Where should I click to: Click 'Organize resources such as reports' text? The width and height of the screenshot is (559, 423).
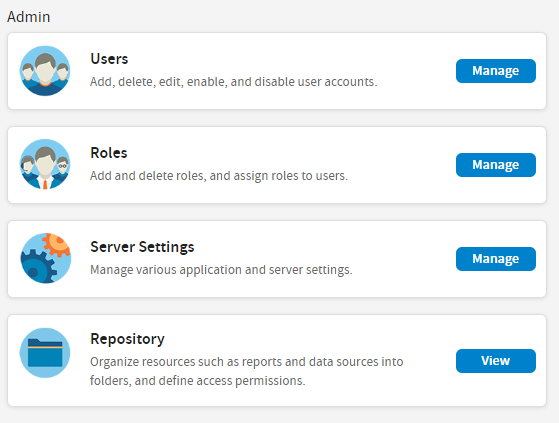pyautogui.click(x=246, y=371)
